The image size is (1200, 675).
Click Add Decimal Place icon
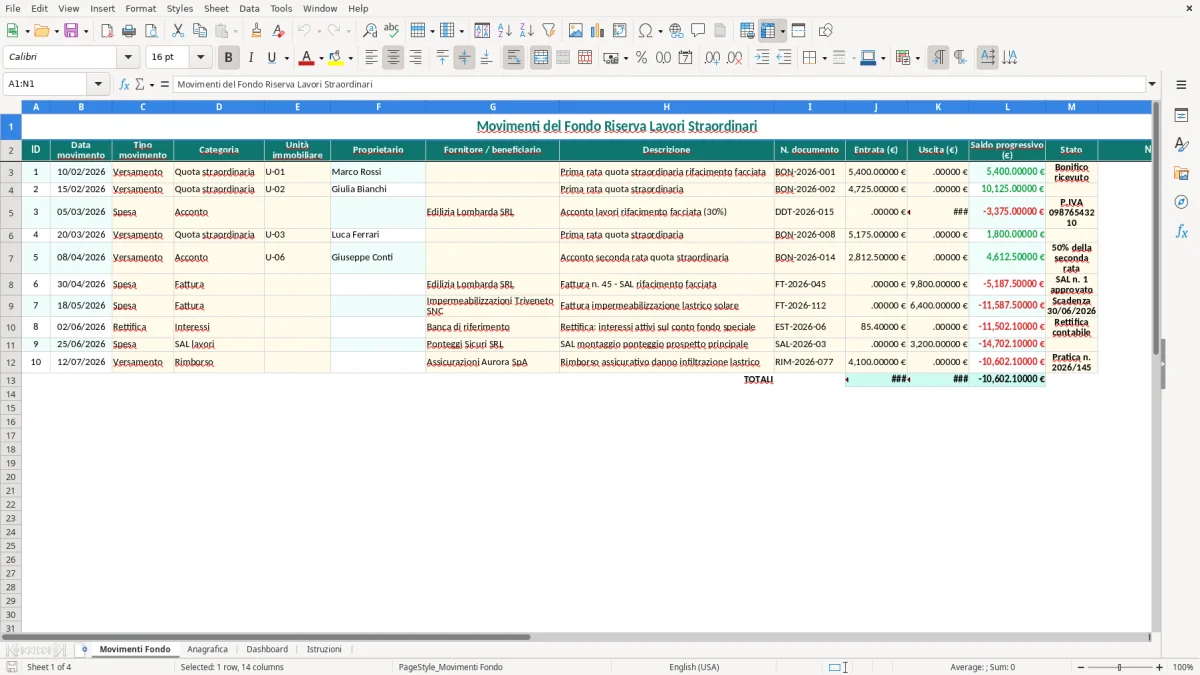pos(712,58)
